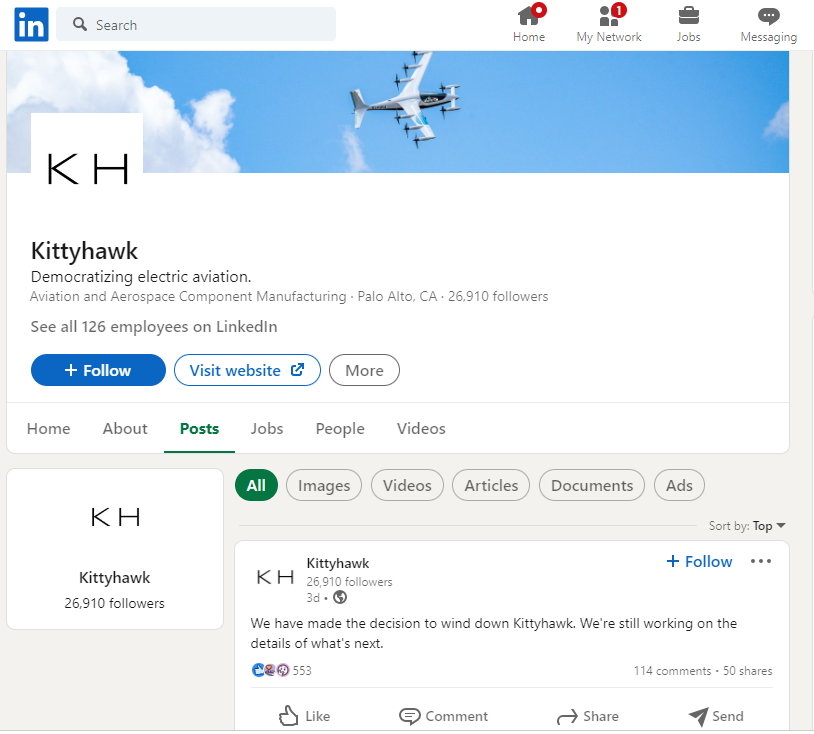This screenshot has width=814, height=734.
Task: Like the Kittyhawk wind-down post
Action: [304, 716]
